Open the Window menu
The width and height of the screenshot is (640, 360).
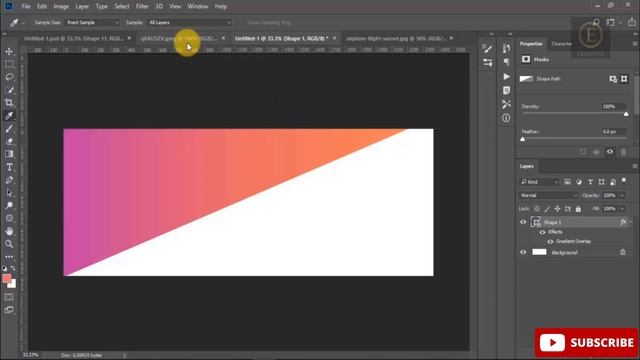[x=198, y=7]
